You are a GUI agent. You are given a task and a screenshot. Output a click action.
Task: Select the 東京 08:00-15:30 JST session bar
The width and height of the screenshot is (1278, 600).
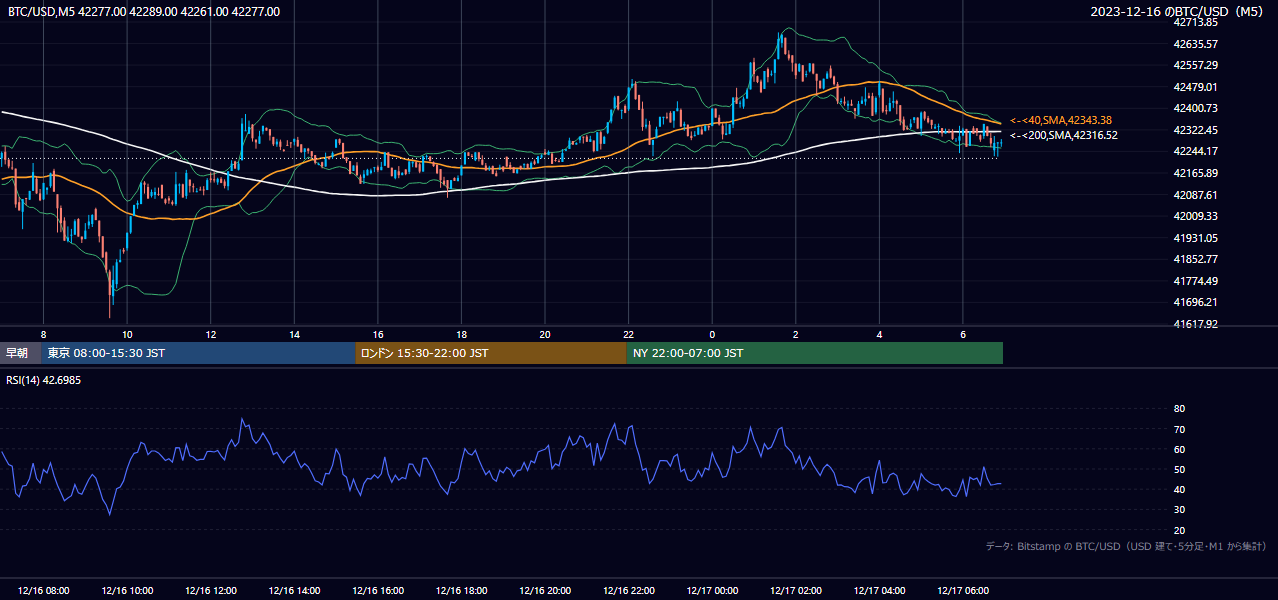click(198, 353)
